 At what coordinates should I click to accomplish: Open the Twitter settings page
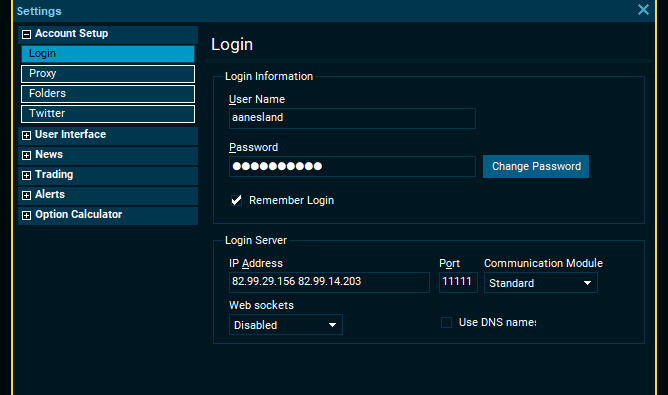coord(108,114)
